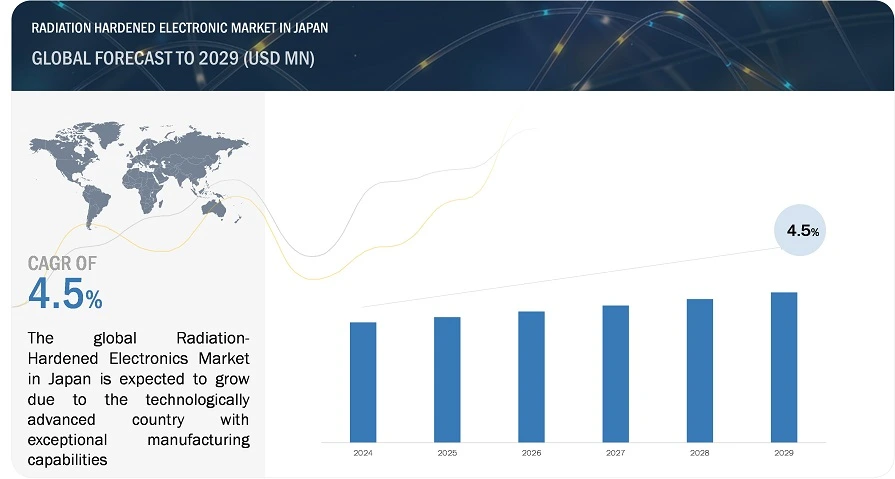Select the 2025 bar in chart
895x479 pixels.
click(x=447, y=379)
